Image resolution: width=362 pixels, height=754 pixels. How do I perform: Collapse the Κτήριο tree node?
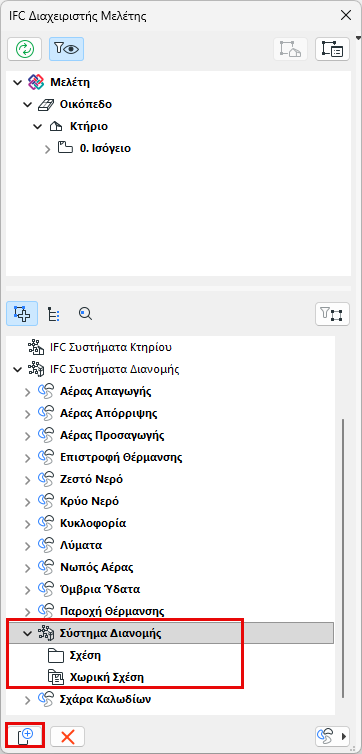tap(37, 126)
